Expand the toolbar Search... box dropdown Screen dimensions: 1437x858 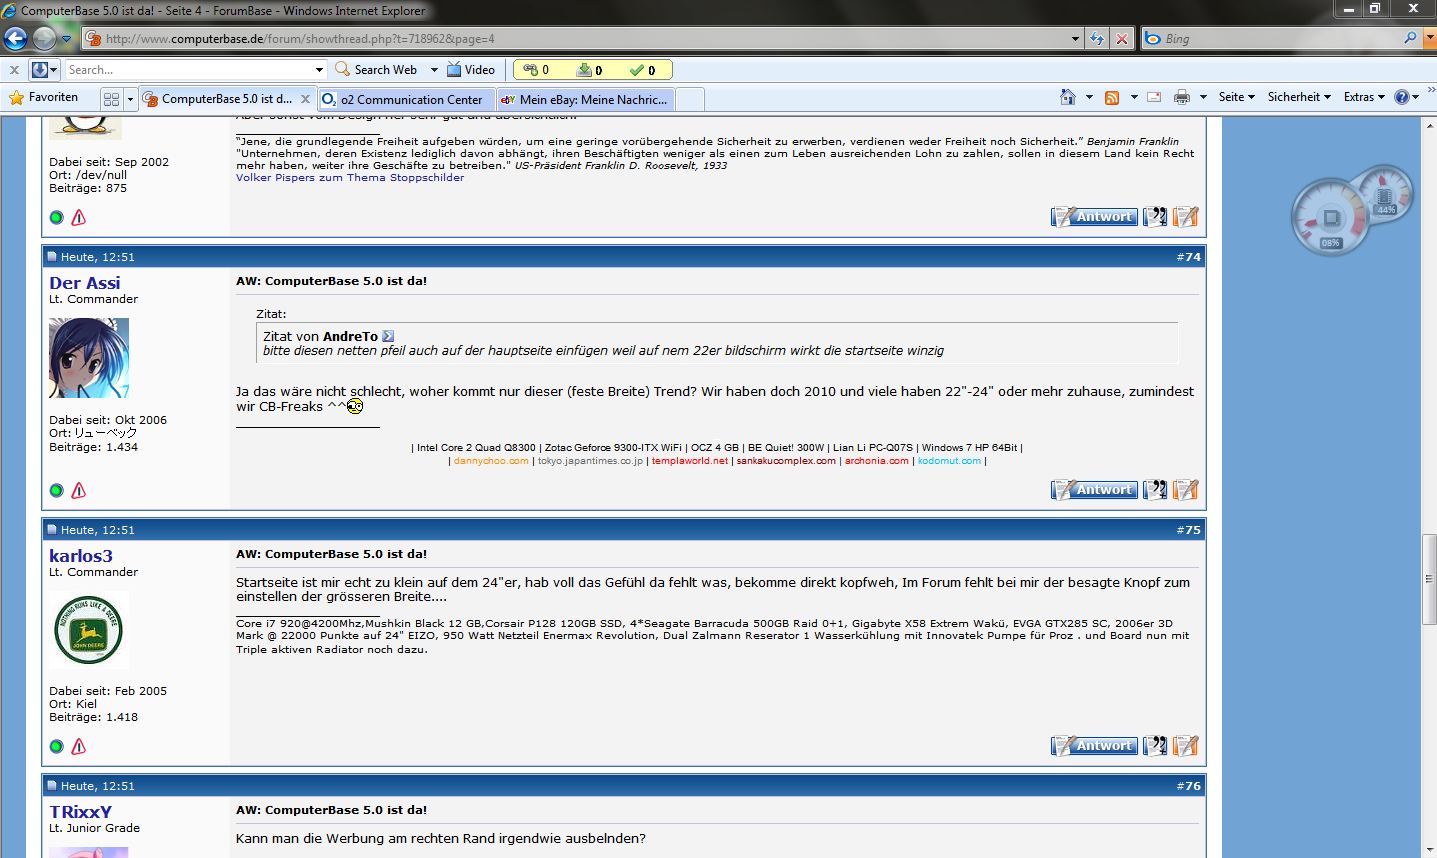[x=320, y=70]
